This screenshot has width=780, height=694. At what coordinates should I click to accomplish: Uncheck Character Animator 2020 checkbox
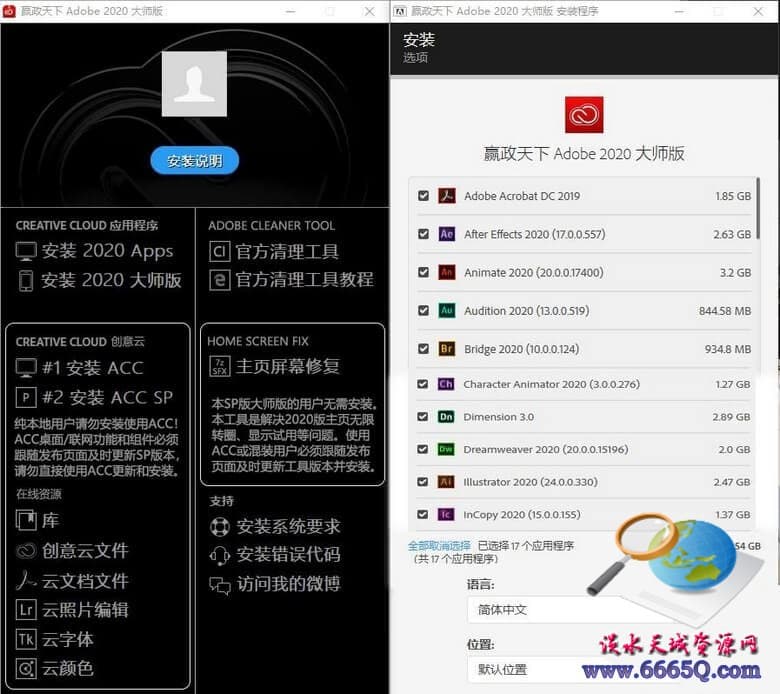point(423,384)
